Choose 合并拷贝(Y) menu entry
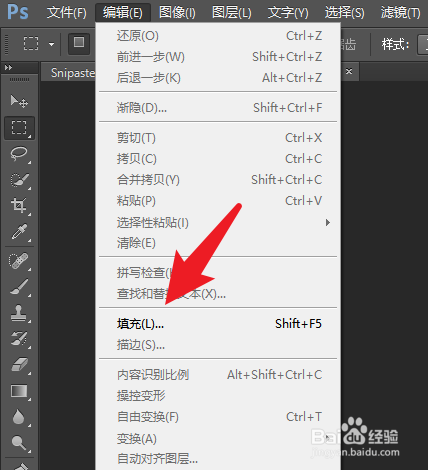 (219, 180)
